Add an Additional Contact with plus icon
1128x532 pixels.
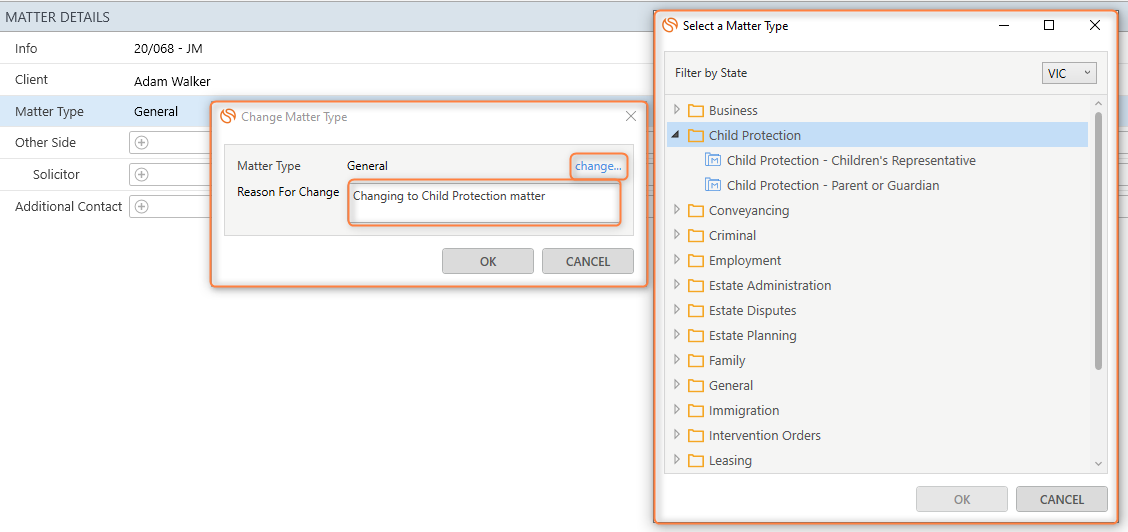(141, 207)
